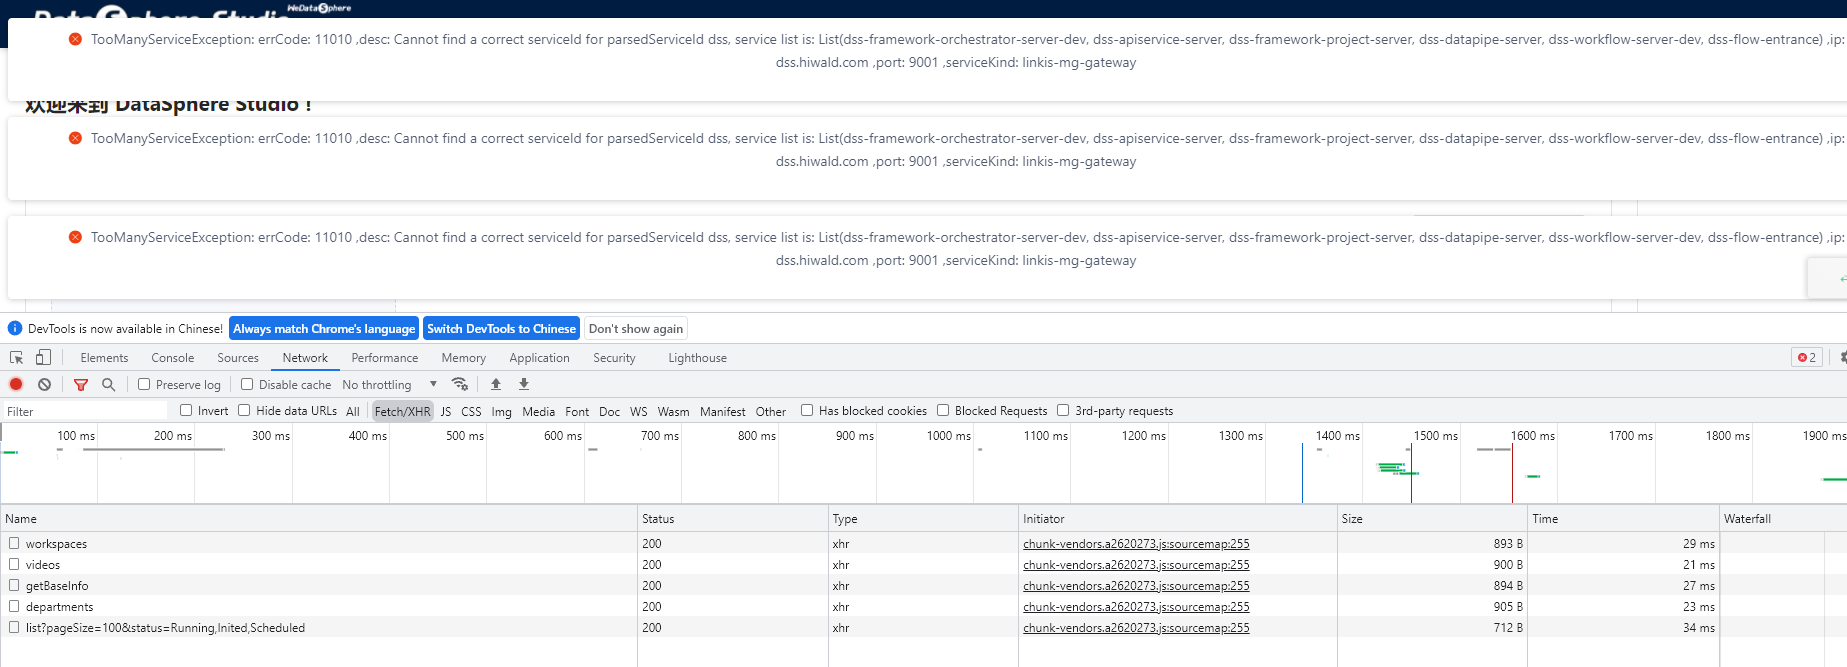
Task: Filter requests by Media
Action: pyautogui.click(x=538, y=411)
